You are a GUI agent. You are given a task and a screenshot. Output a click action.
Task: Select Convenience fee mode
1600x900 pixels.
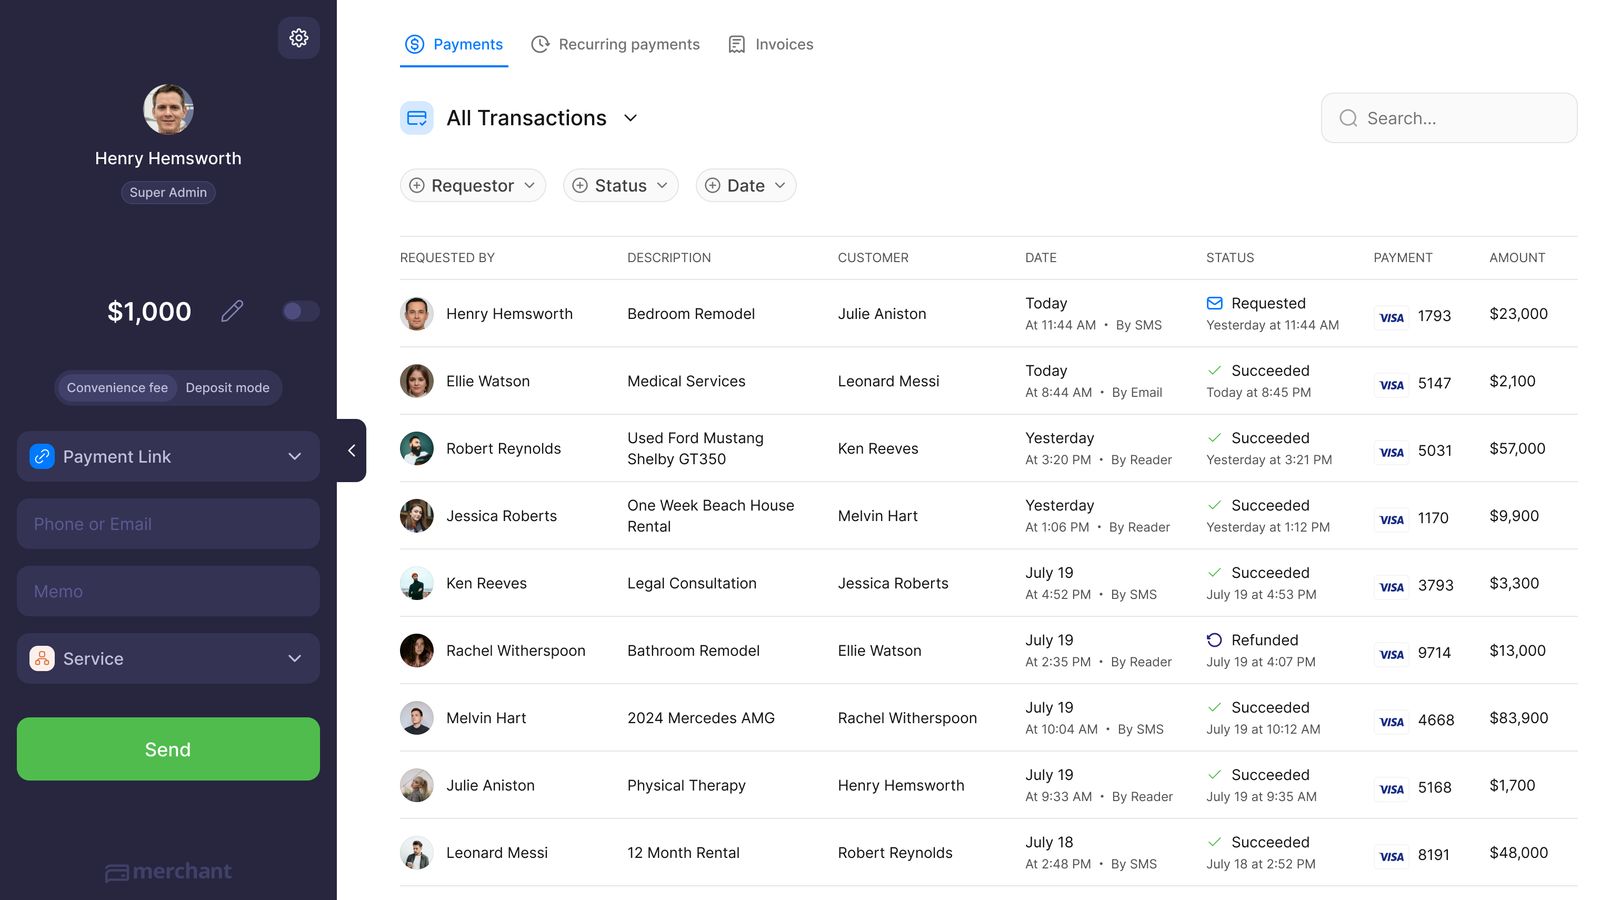(x=117, y=388)
